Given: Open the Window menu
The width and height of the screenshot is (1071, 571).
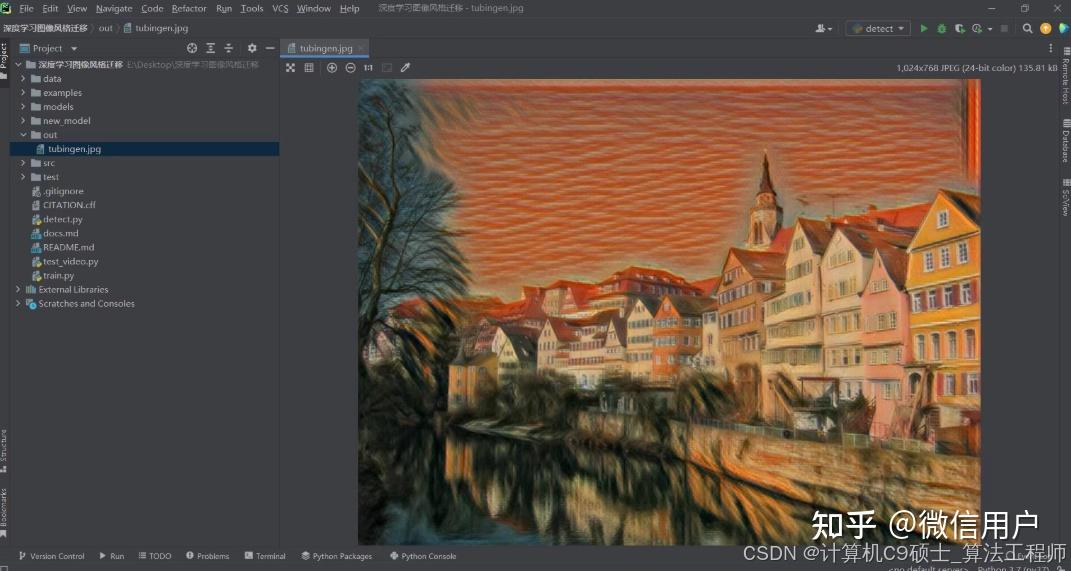Looking at the screenshot, I should pos(314,9).
